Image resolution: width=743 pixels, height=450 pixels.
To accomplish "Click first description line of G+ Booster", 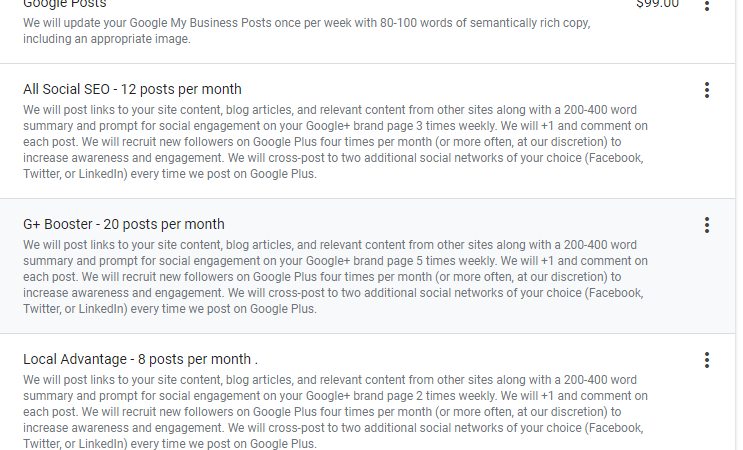I will 330,244.
